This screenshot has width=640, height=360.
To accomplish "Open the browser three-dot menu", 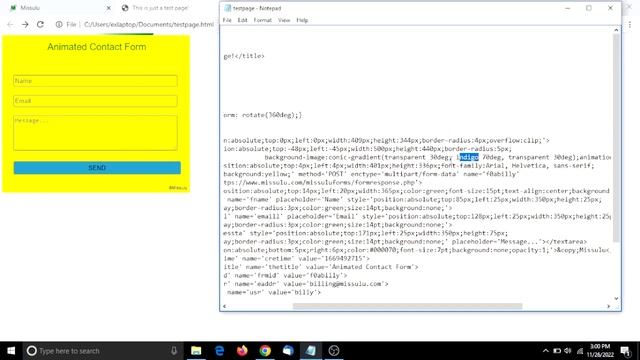I will [630, 24].
